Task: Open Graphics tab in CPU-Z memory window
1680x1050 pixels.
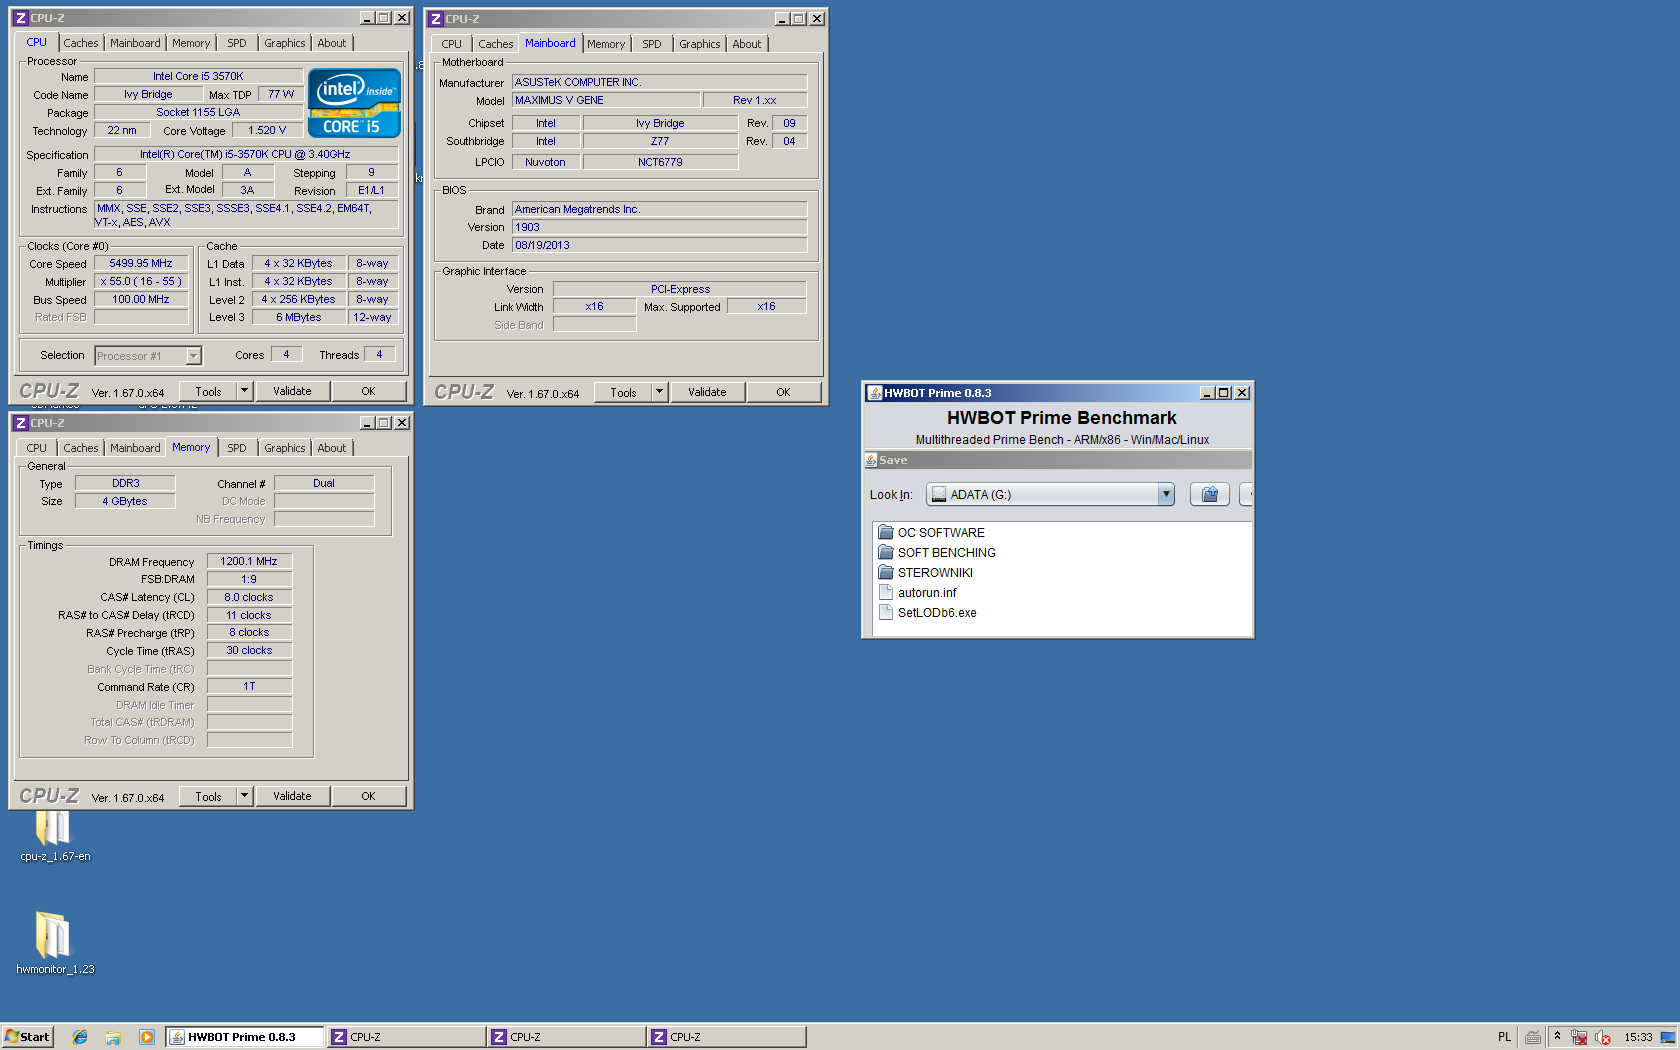Action: coord(285,448)
